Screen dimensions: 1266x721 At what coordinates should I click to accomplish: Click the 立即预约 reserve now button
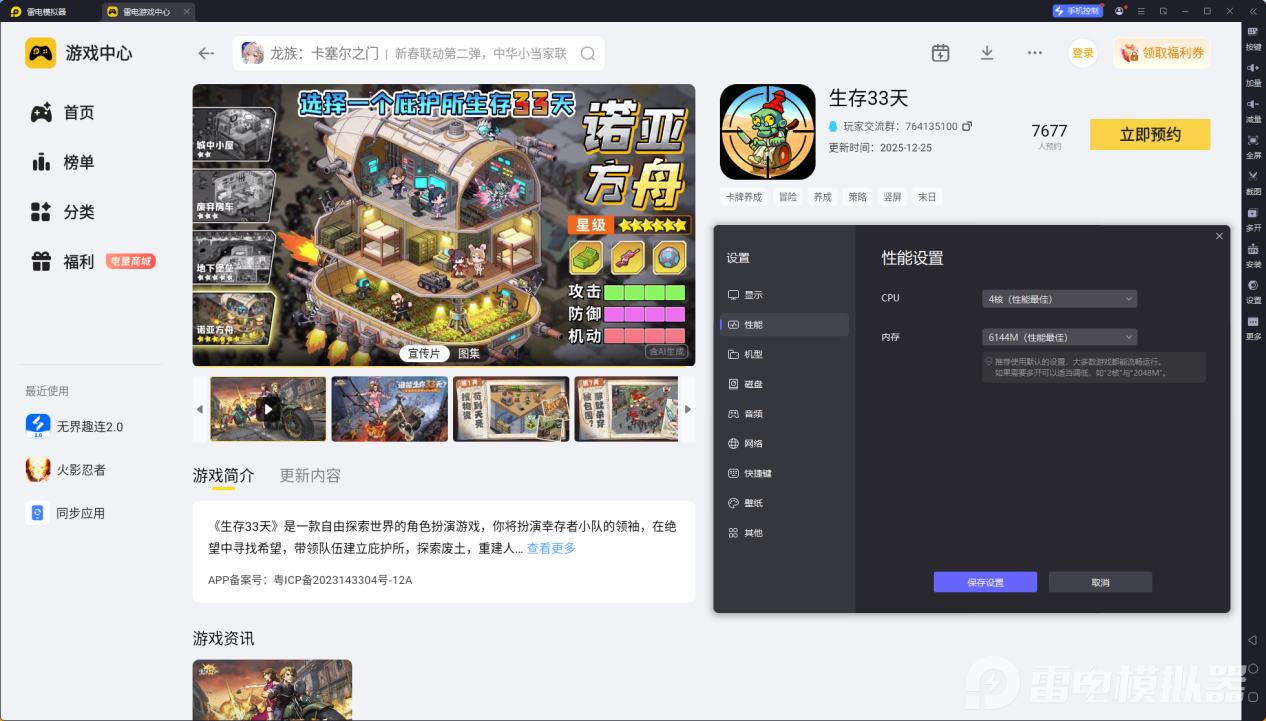(1150, 135)
